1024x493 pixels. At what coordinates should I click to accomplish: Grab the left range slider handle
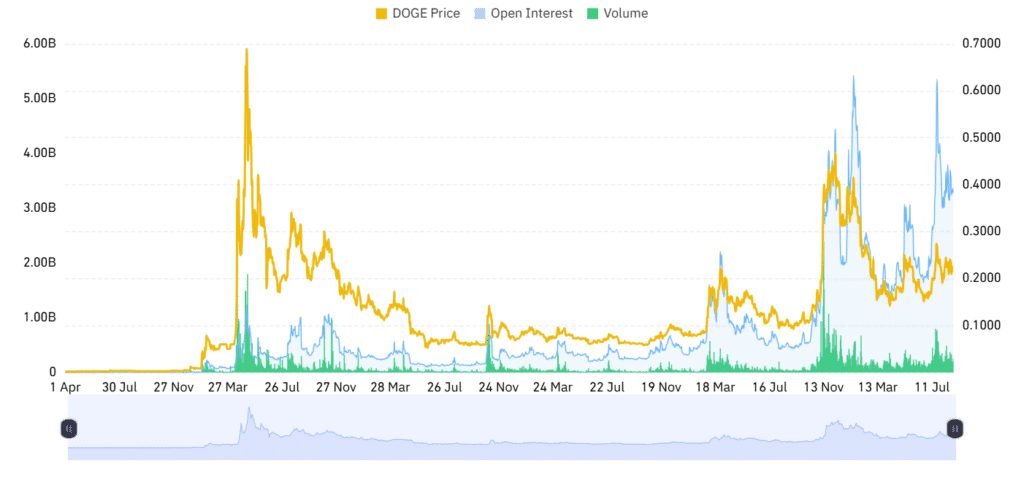pos(69,428)
